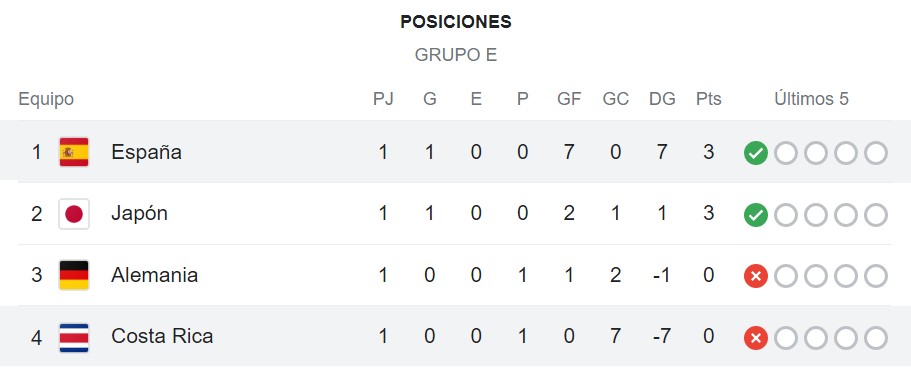Click the Últimos 5 column header
This screenshot has height=368, width=911.
[x=812, y=99]
